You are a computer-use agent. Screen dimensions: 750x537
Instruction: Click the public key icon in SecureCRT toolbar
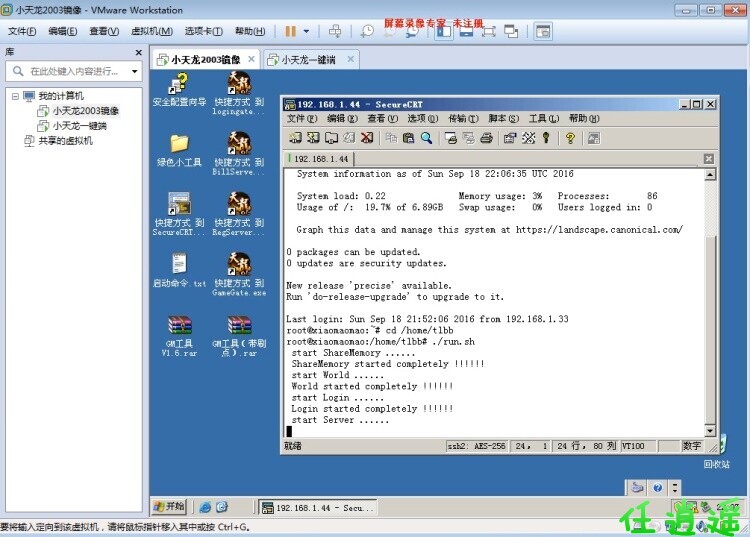tap(546, 138)
